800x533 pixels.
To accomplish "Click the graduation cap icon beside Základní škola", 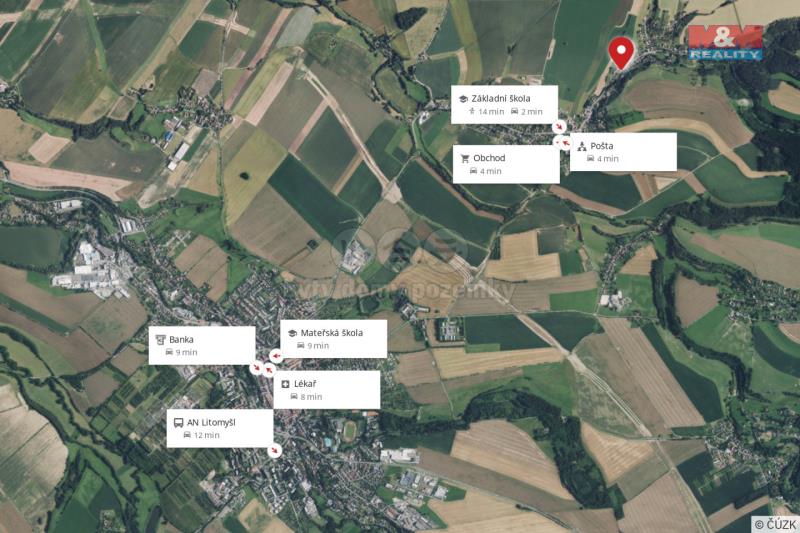I will point(463,99).
